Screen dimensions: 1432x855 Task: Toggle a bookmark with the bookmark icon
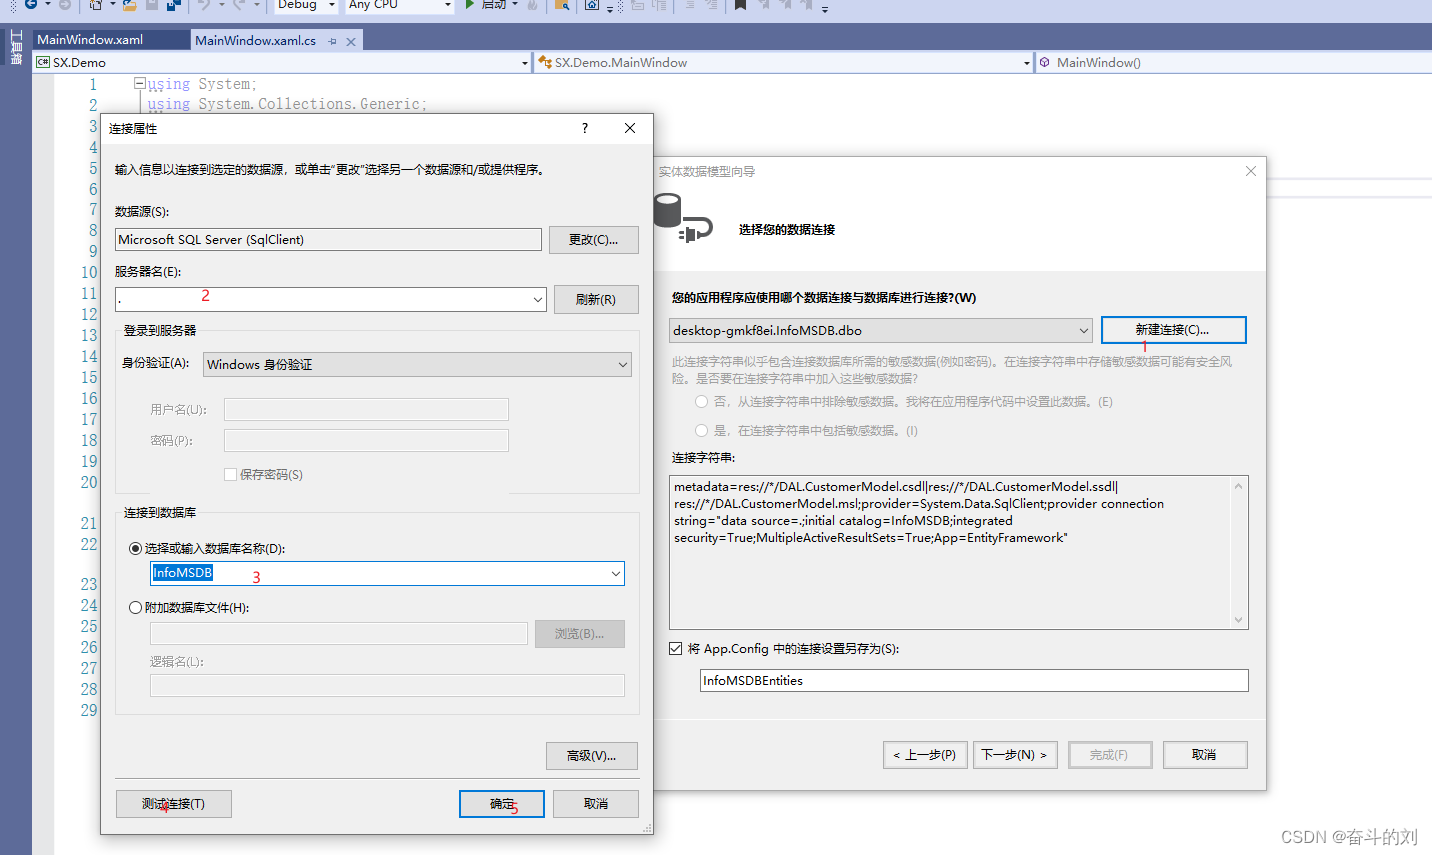pyautogui.click(x=740, y=8)
